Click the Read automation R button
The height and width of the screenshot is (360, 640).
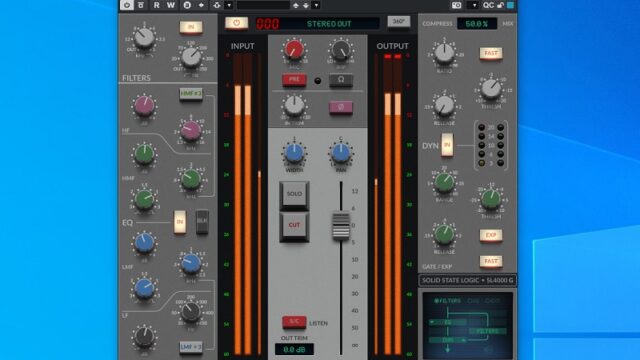pyautogui.click(x=157, y=5)
